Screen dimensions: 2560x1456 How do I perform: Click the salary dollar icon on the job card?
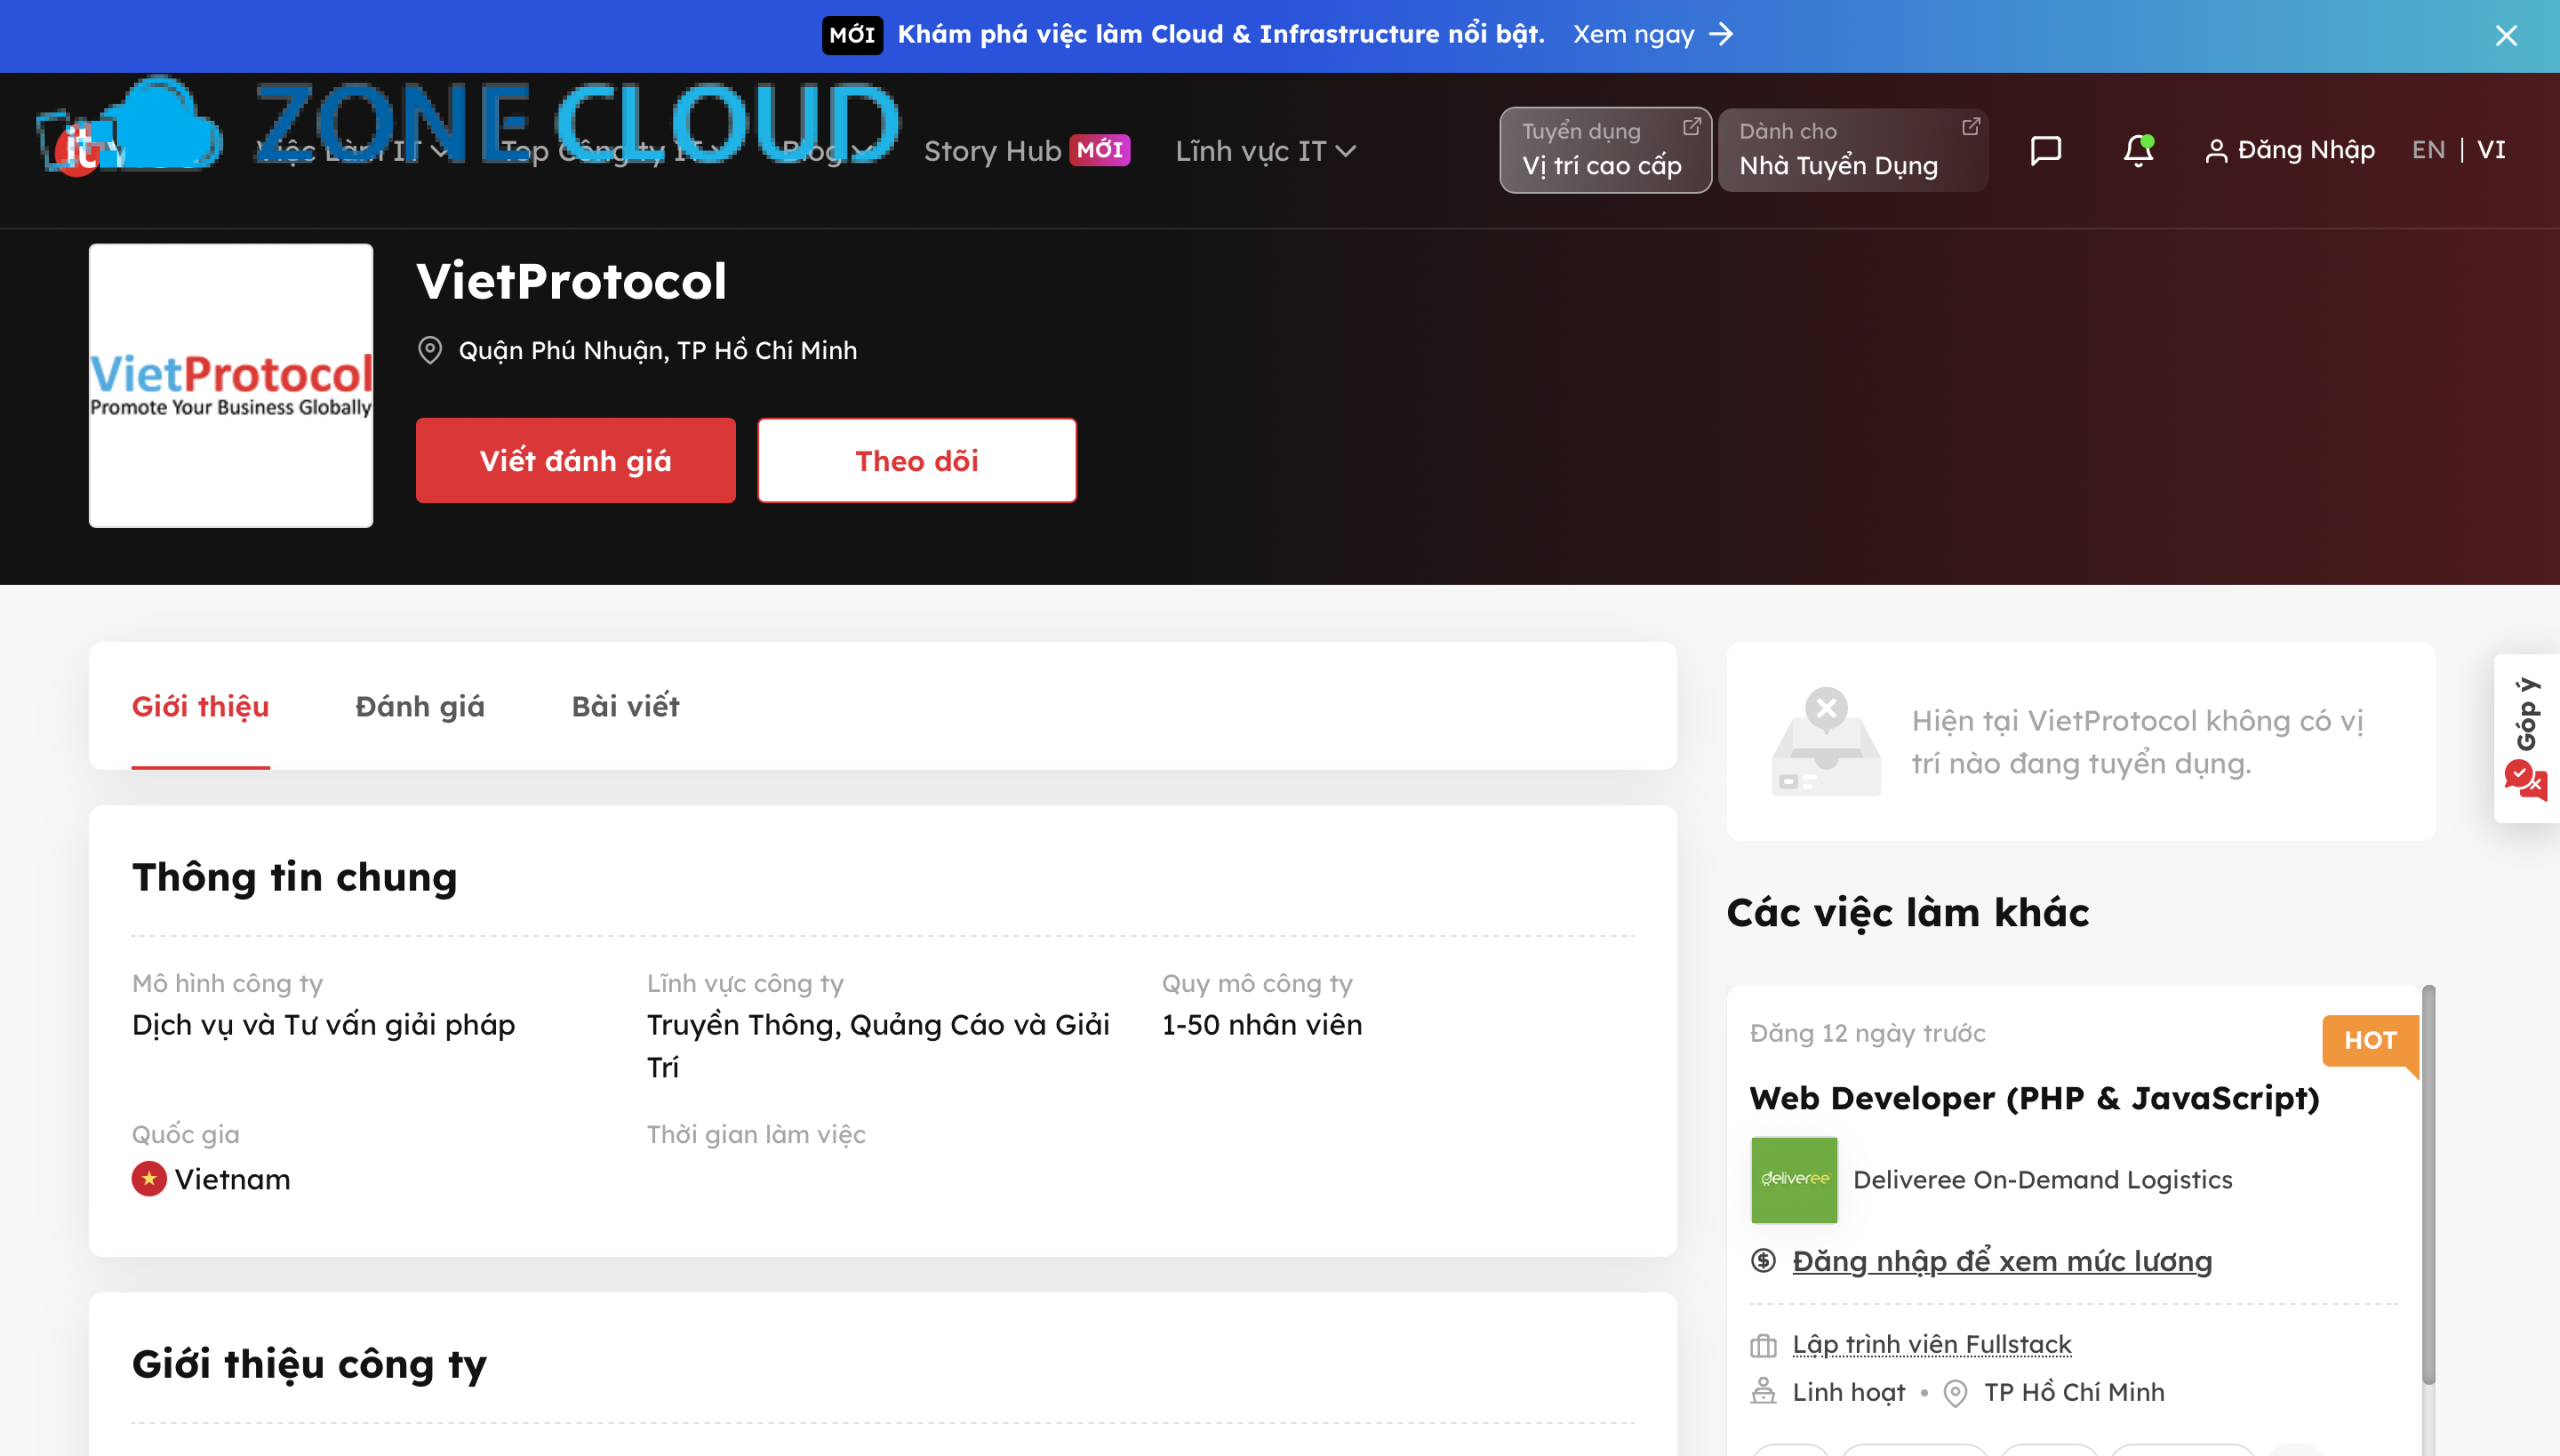(1764, 1260)
